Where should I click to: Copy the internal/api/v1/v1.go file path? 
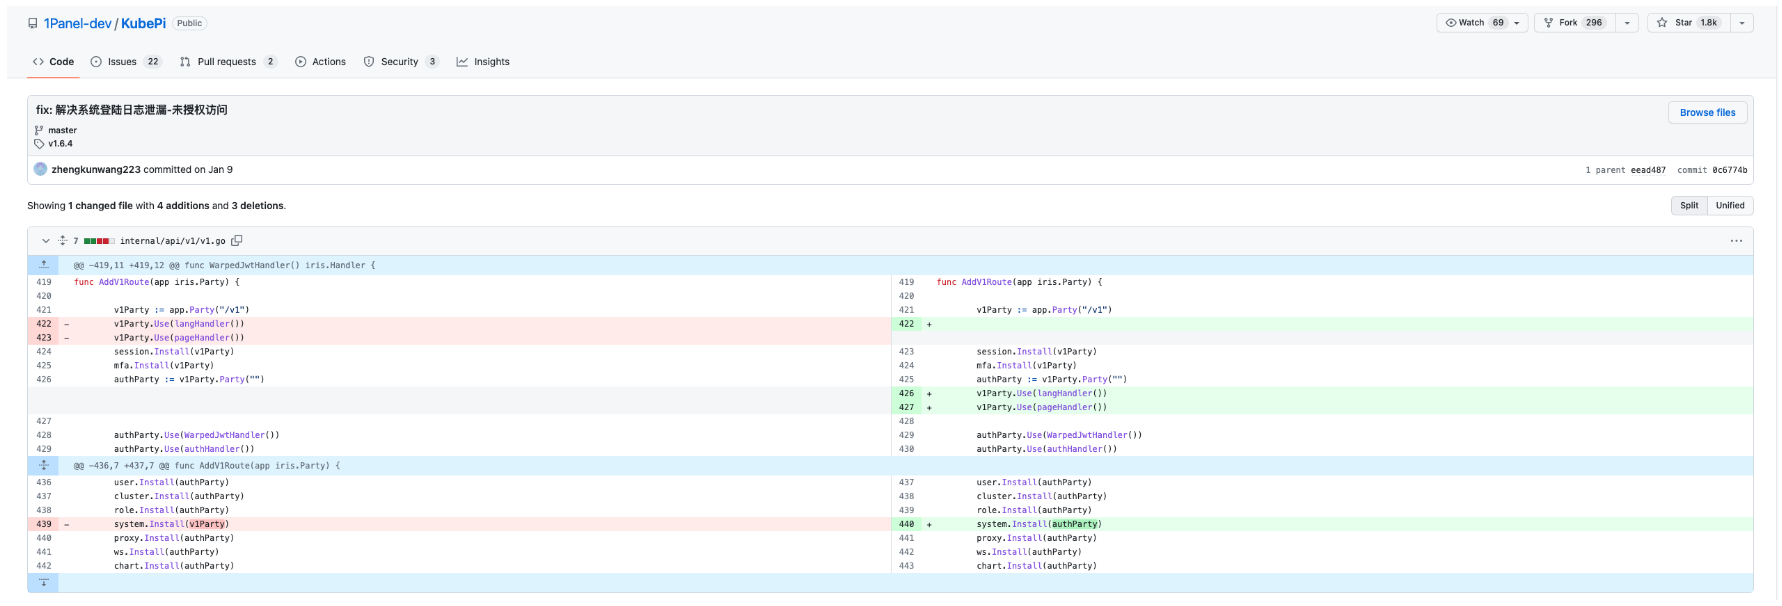coord(237,241)
